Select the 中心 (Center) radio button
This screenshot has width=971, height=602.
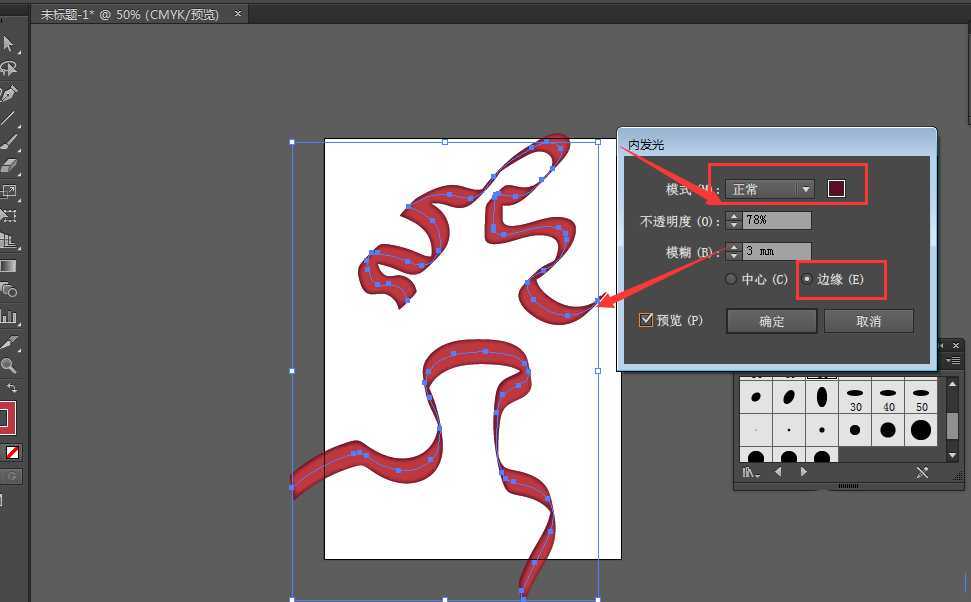pos(731,279)
